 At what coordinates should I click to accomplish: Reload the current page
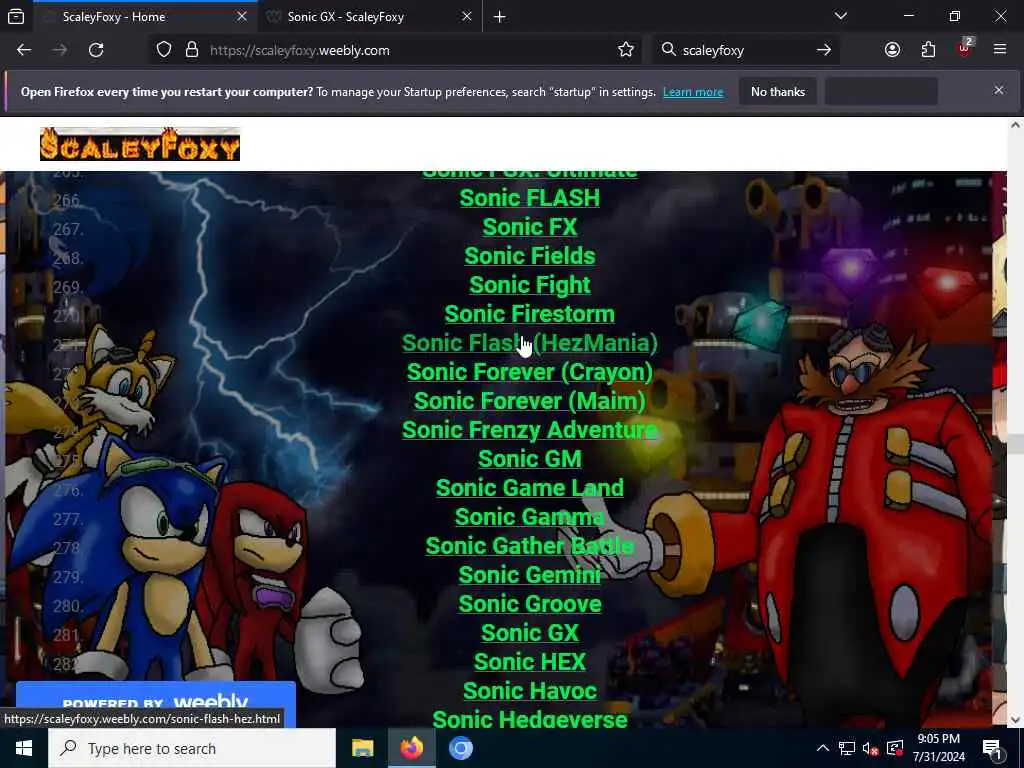96,50
